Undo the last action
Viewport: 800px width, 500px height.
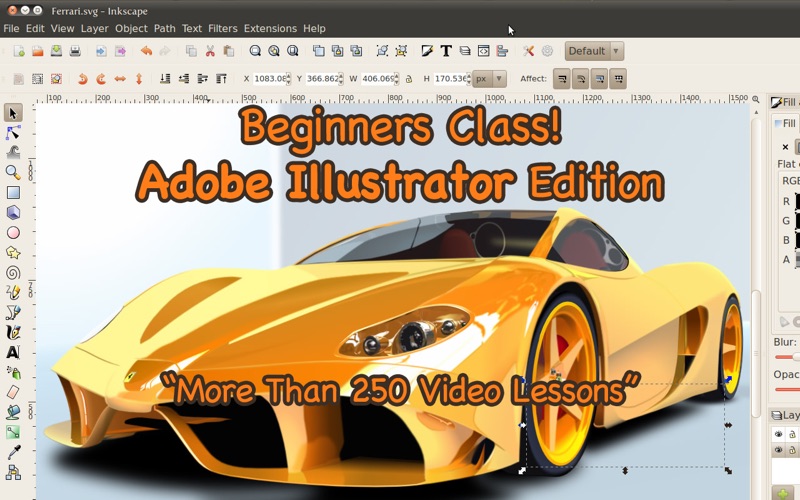click(146, 51)
